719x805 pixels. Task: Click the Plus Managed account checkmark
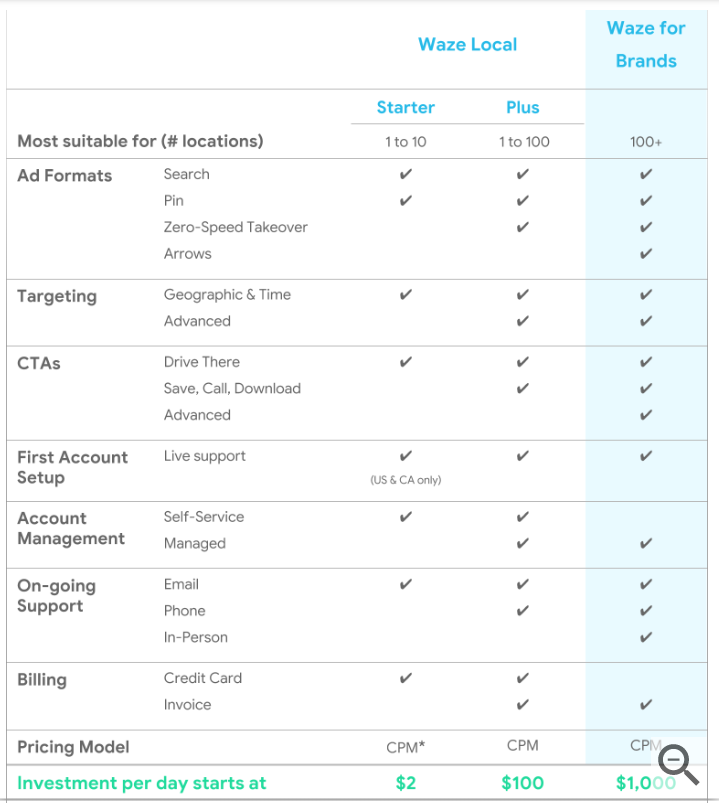(x=523, y=543)
